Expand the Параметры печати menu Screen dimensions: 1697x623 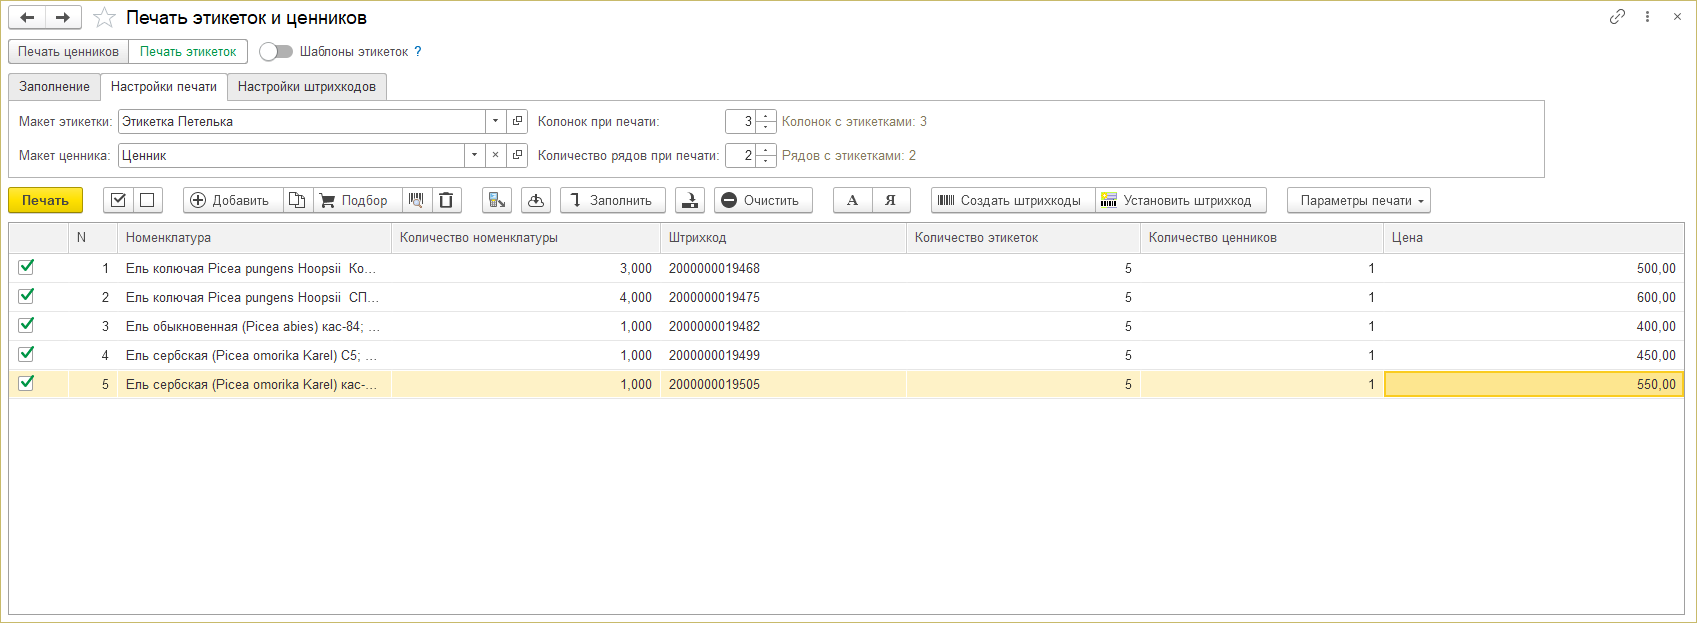click(1358, 200)
